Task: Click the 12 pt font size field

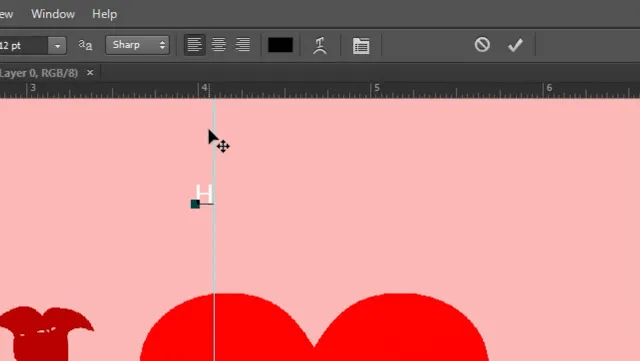Action: pyautogui.click(x=23, y=45)
